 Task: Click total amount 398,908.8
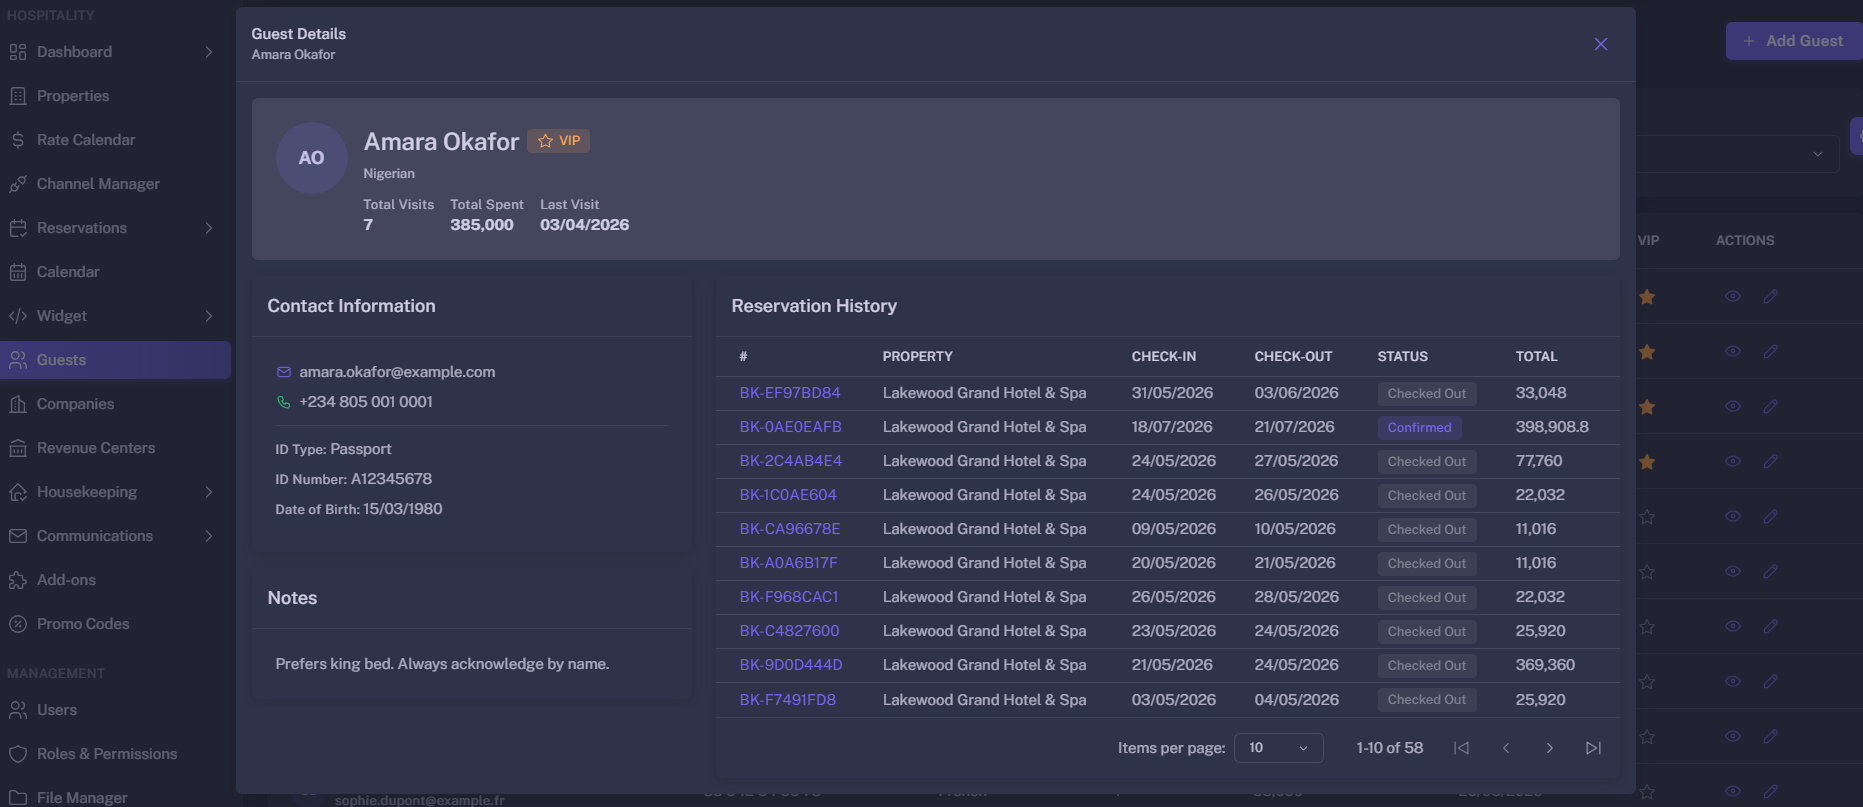[1552, 427]
